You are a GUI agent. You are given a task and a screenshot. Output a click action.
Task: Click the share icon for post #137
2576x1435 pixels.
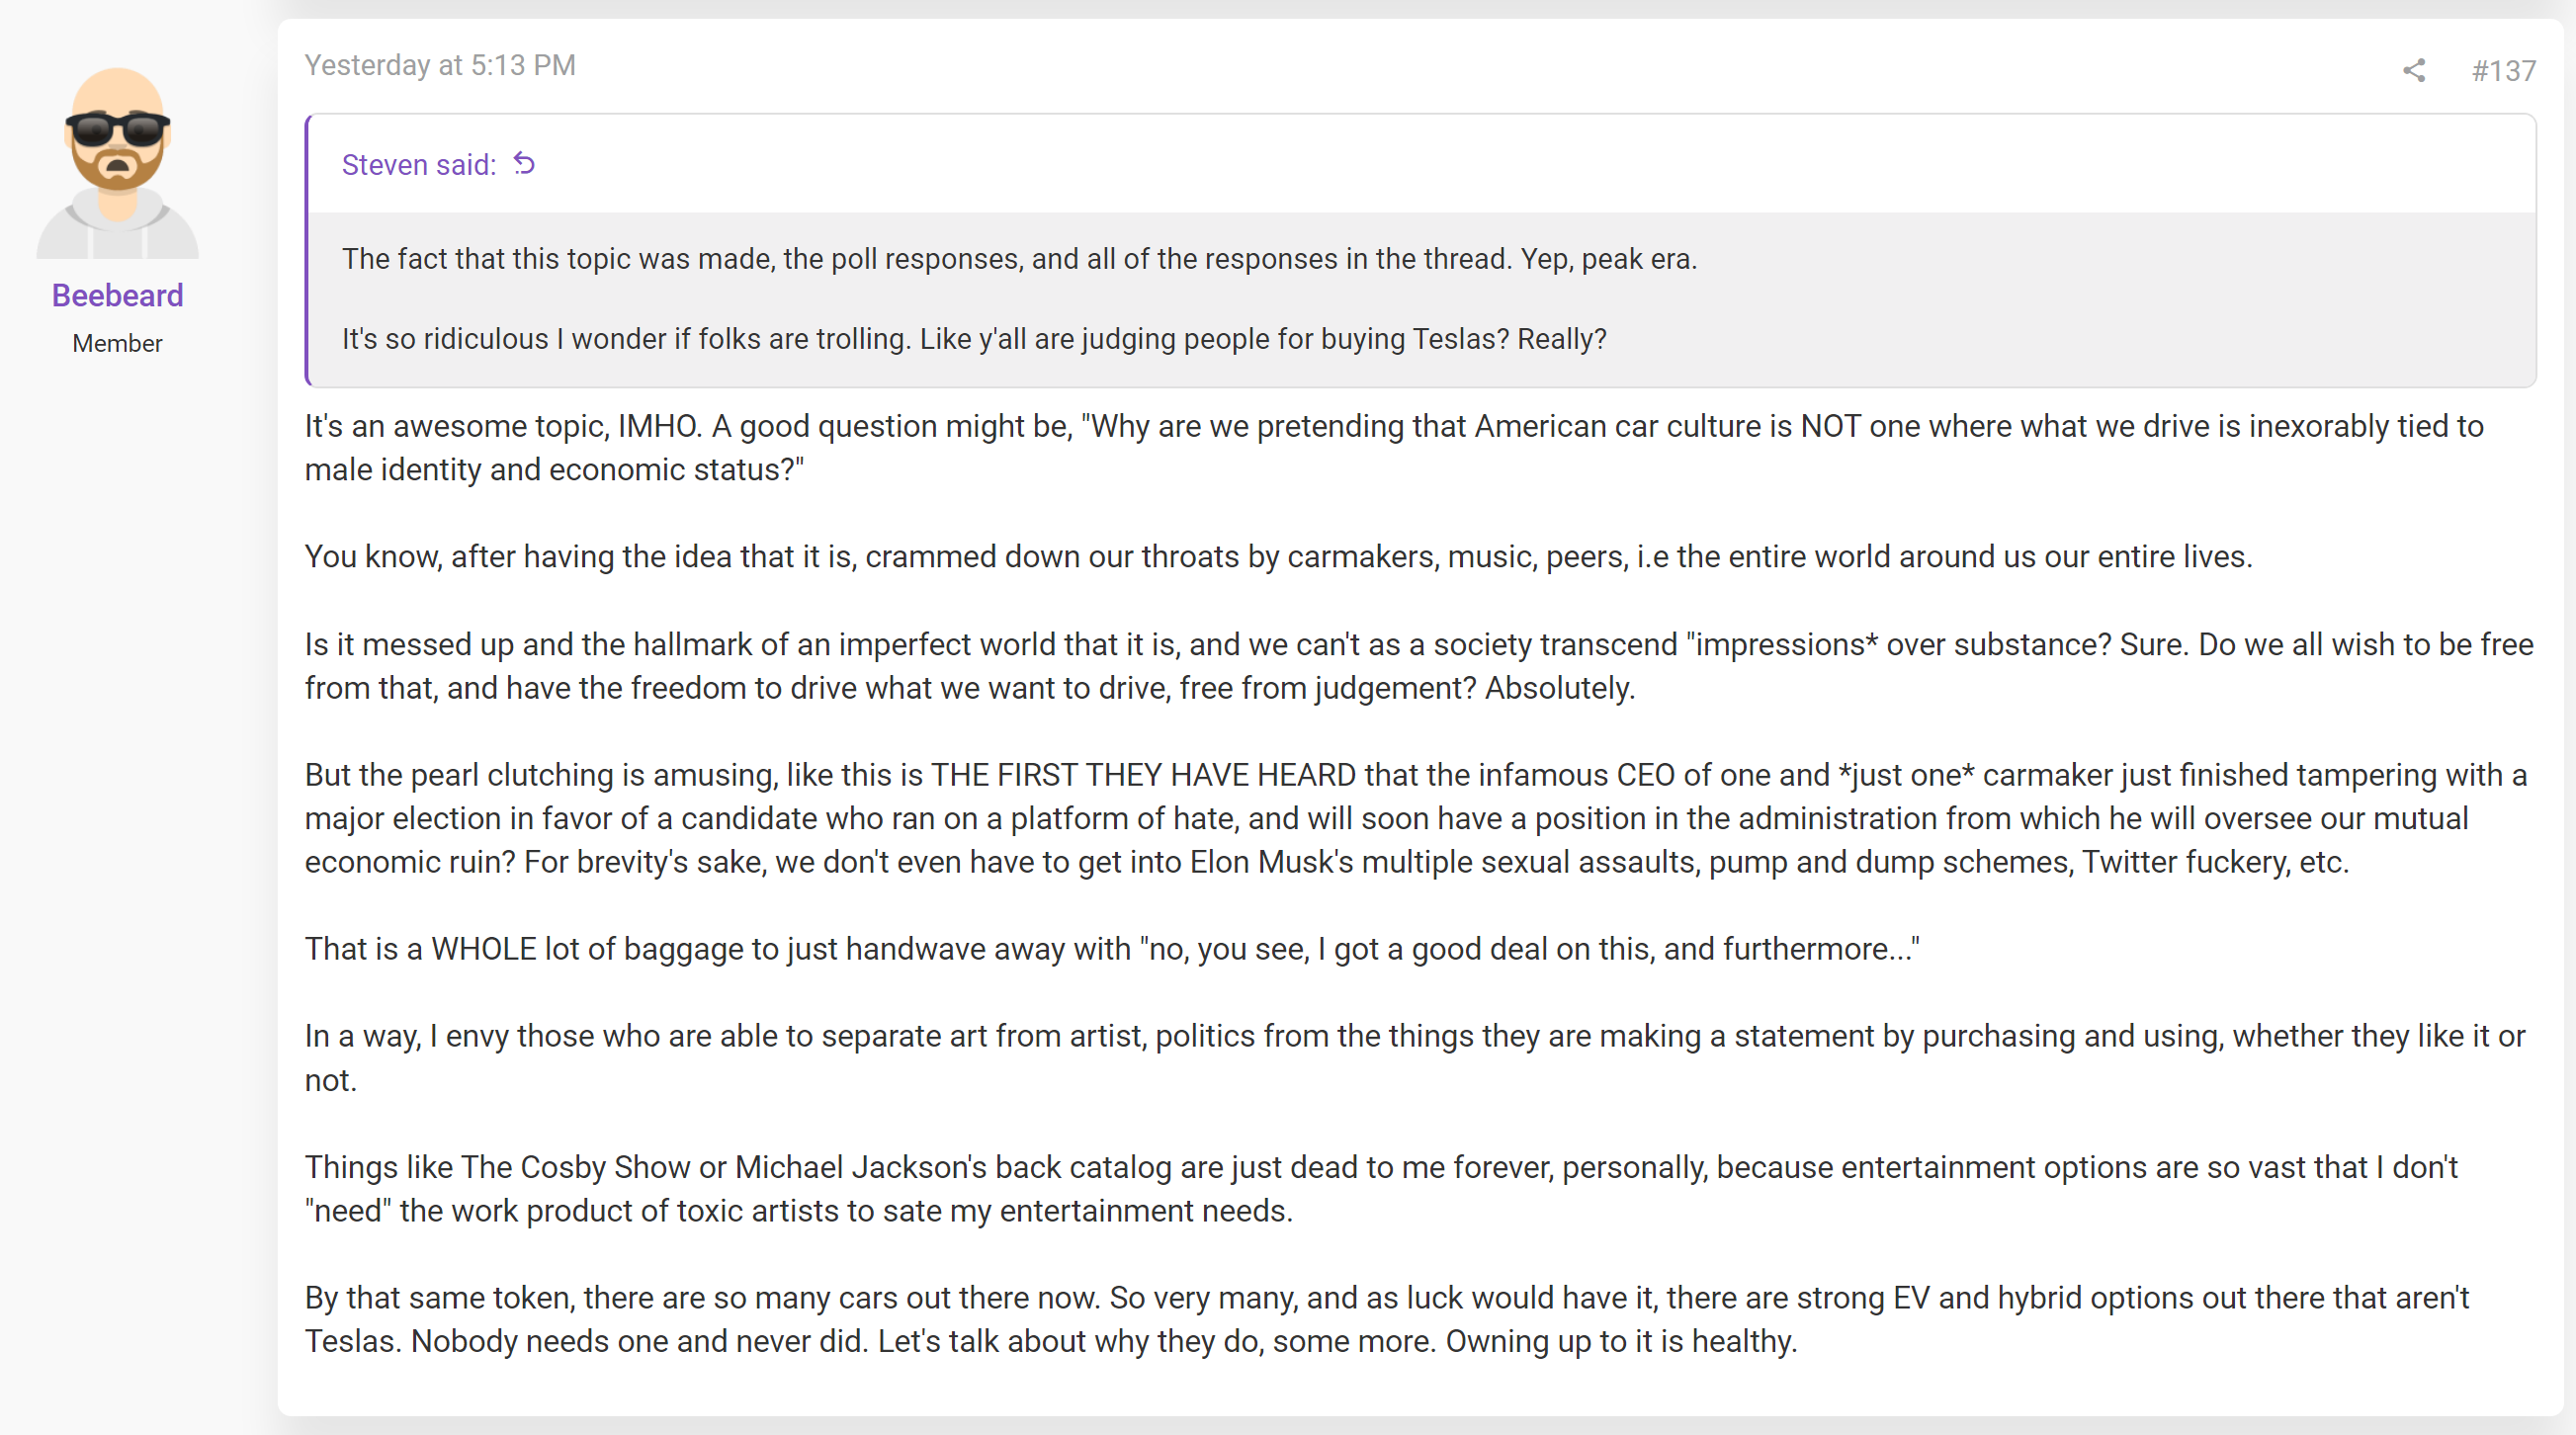2413,70
